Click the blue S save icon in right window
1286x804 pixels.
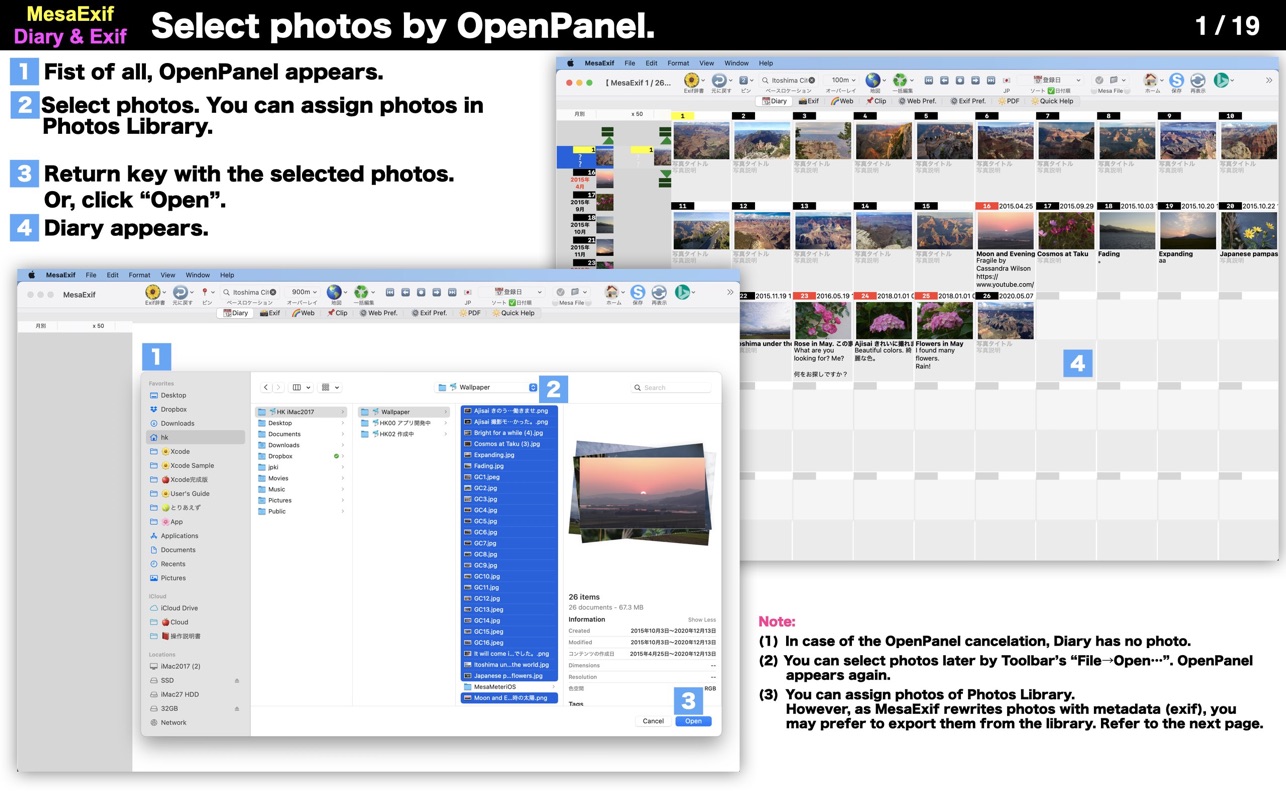(1176, 80)
